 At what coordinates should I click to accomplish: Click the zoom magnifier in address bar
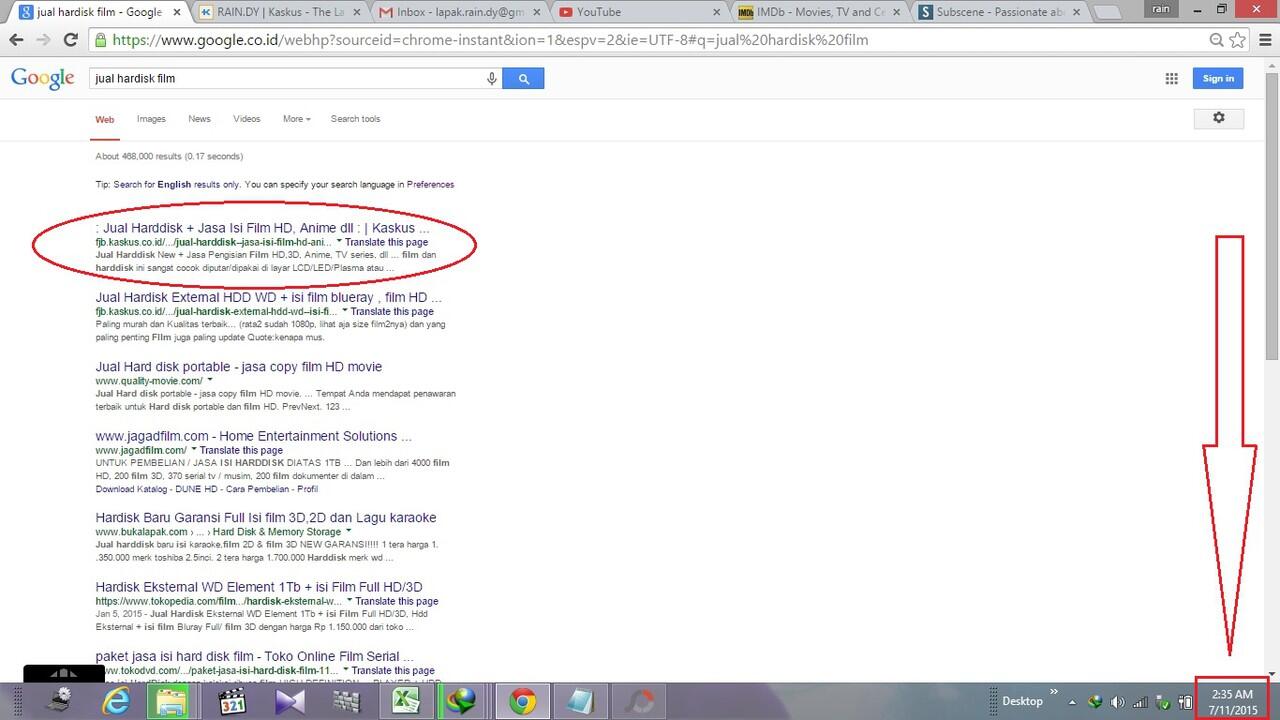coord(1216,40)
